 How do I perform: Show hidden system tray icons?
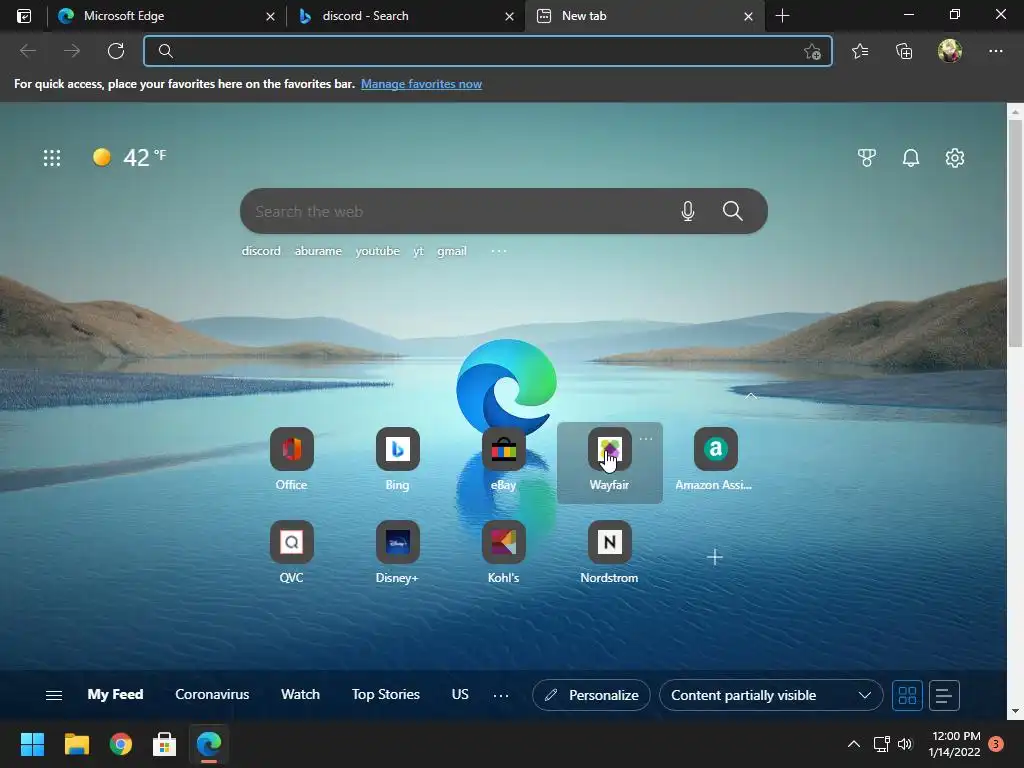point(854,744)
